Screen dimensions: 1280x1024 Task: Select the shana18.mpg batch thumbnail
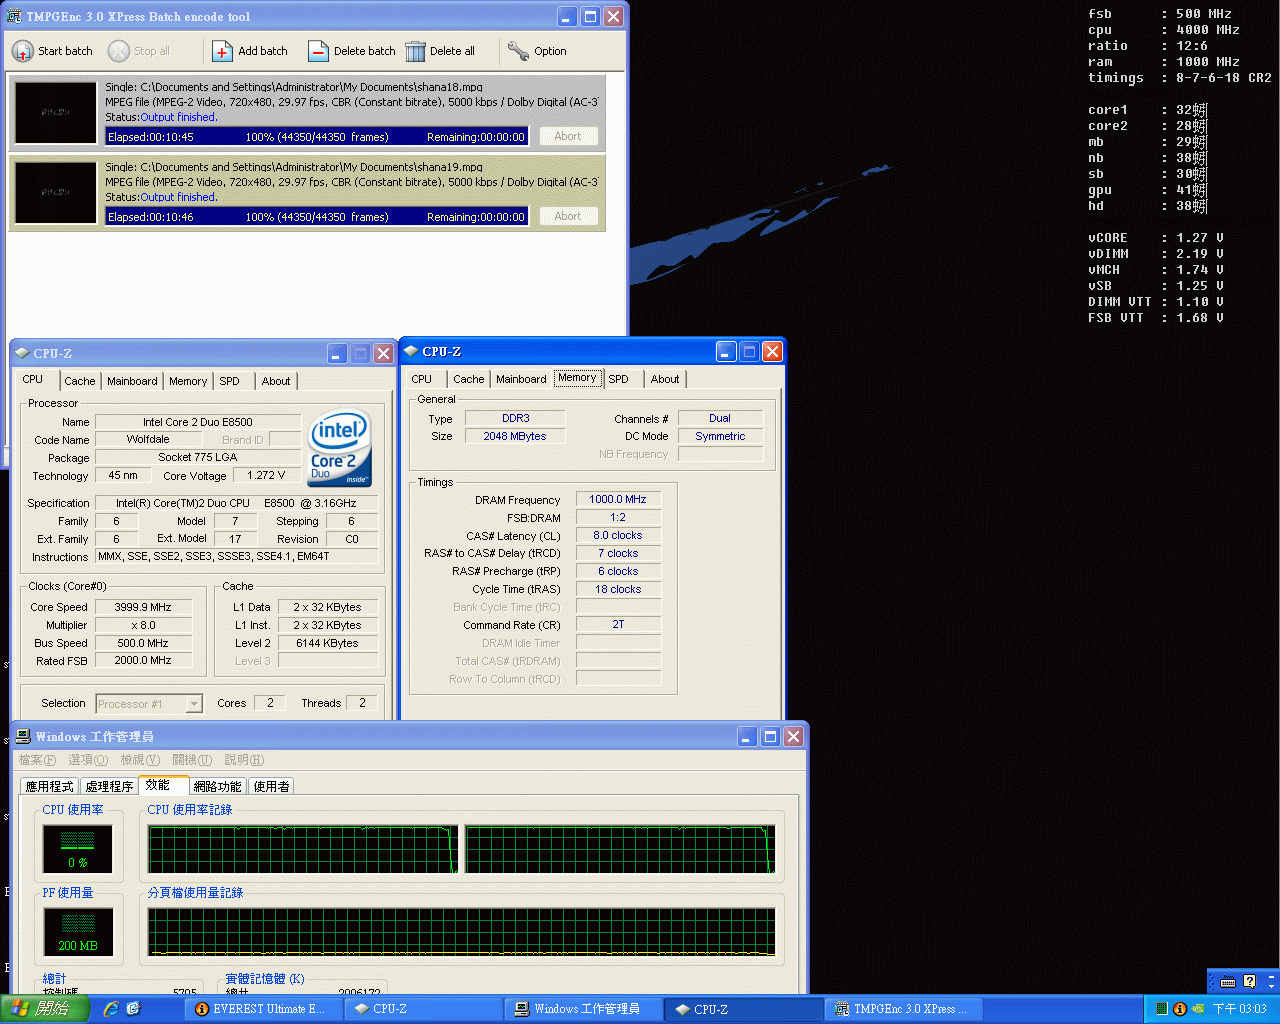(x=56, y=112)
